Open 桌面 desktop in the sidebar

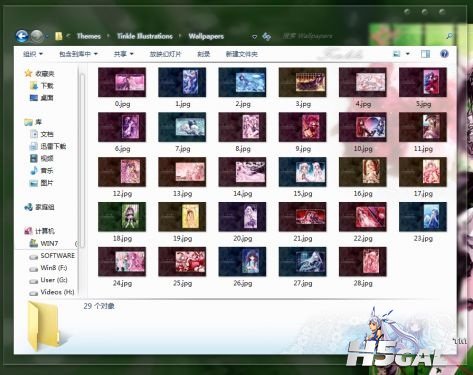tap(42, 98)
